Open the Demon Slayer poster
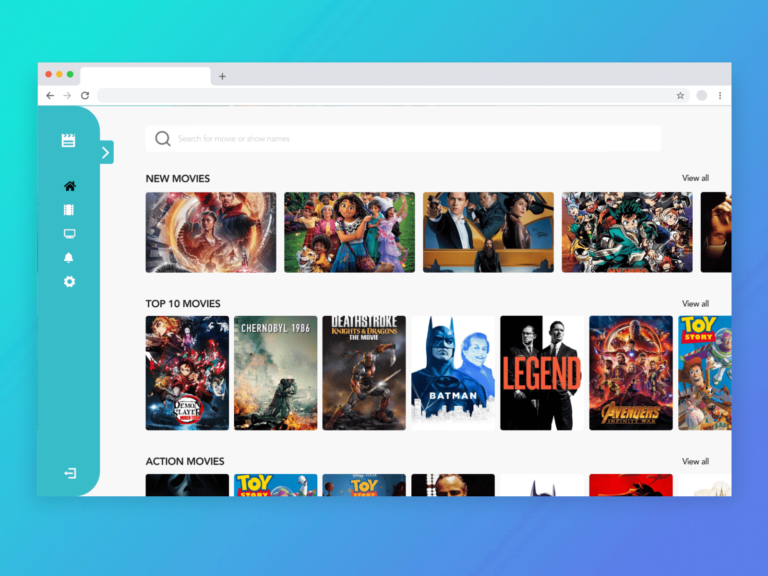 [x=187, y=373]
